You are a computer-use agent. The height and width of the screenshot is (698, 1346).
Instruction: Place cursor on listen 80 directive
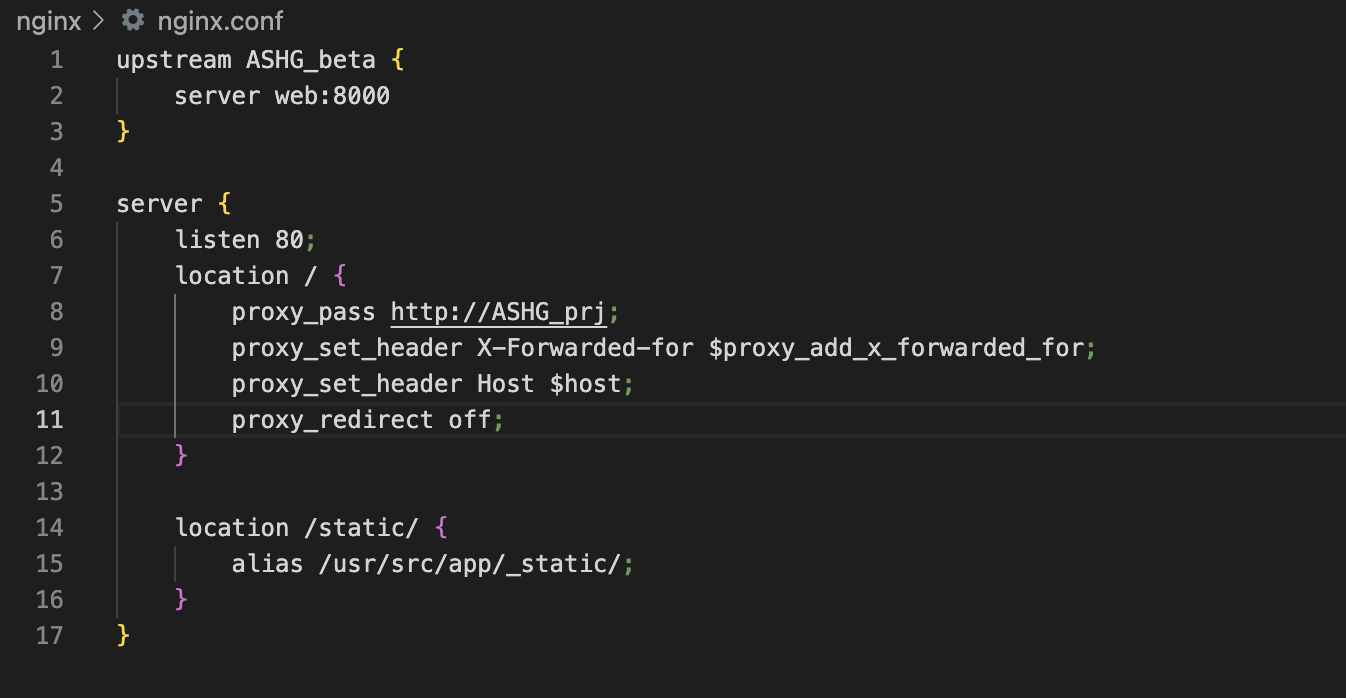point(240,240)
